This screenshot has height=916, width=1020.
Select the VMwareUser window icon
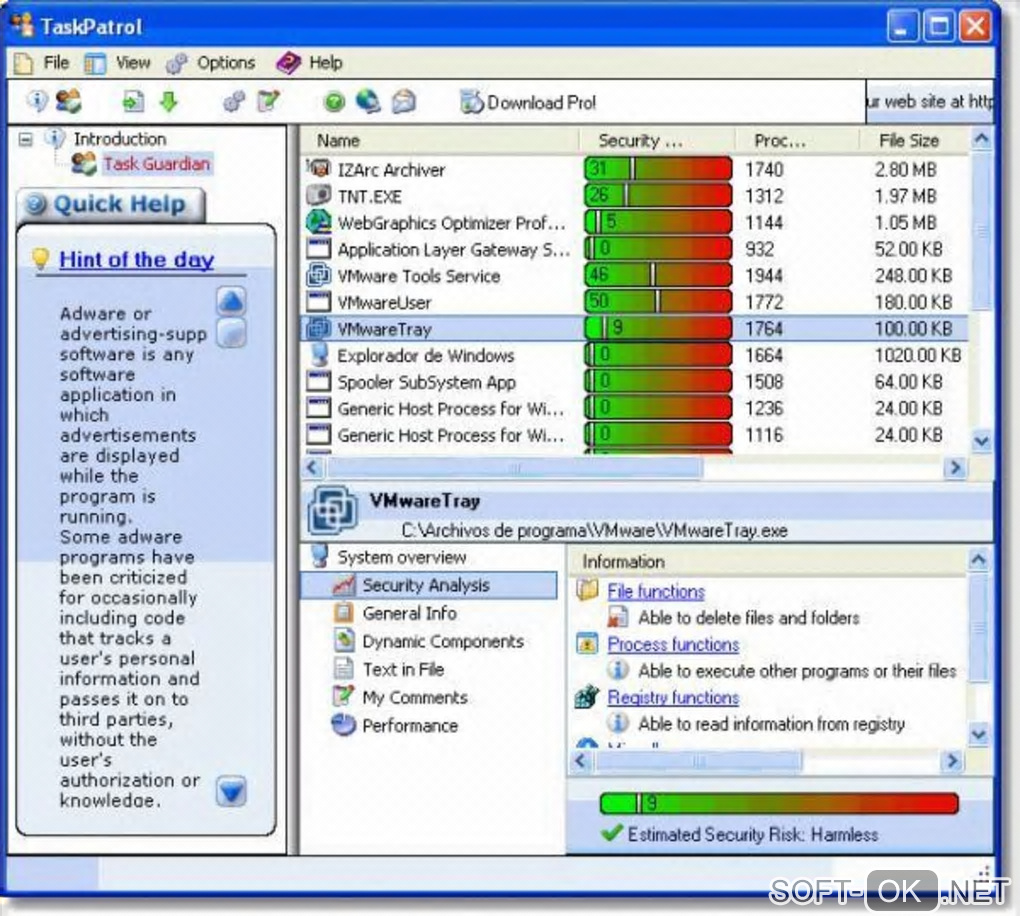tap(318, 301)
